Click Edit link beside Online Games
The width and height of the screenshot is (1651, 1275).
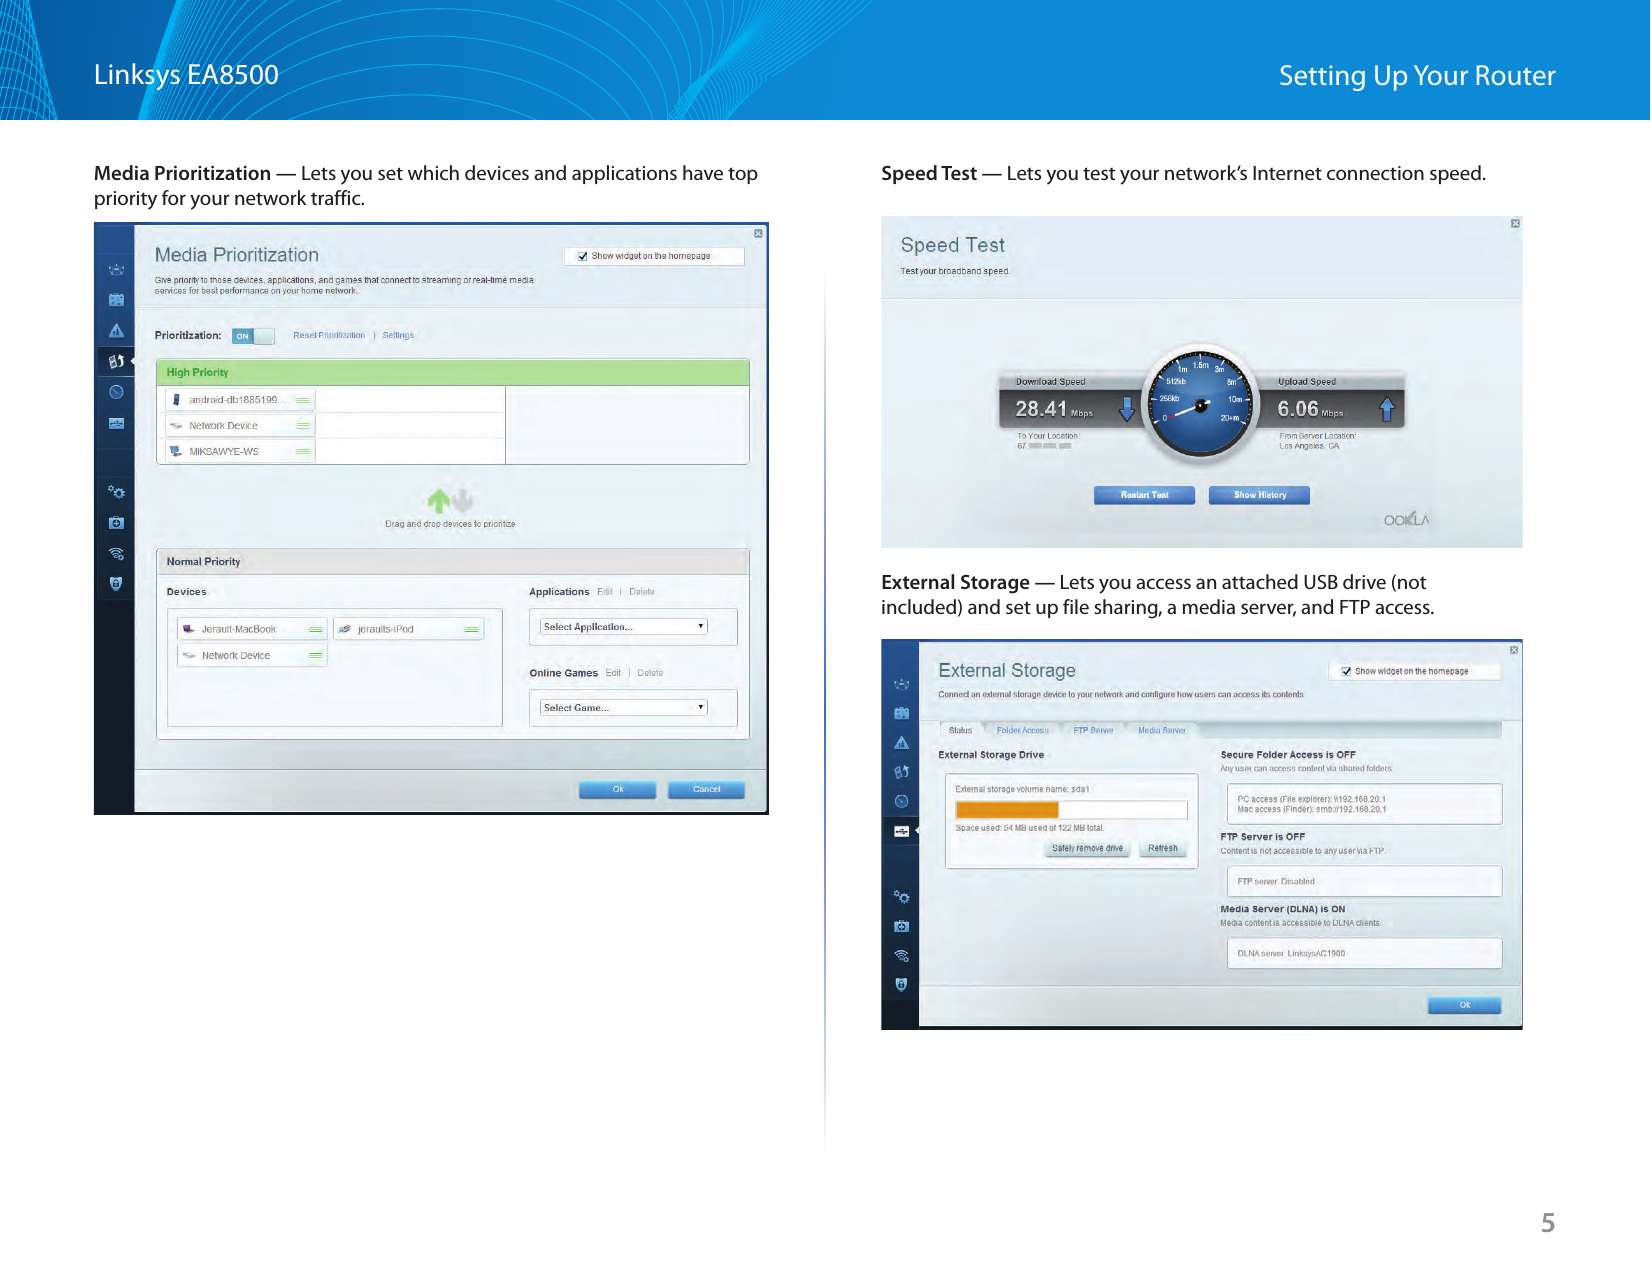pyautogui.click(x=613, y=673)
